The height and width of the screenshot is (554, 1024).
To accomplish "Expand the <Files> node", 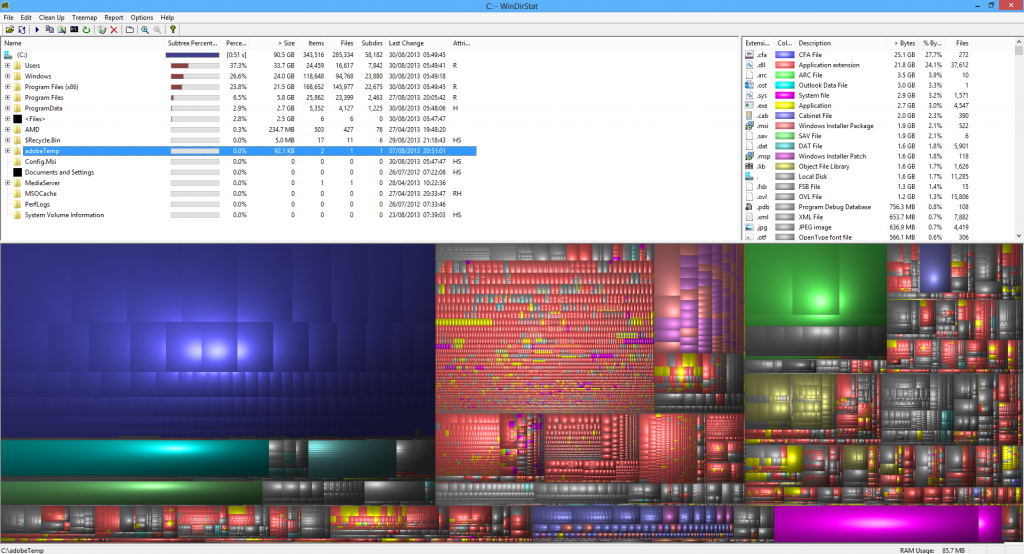I will (x=8, y=119).
